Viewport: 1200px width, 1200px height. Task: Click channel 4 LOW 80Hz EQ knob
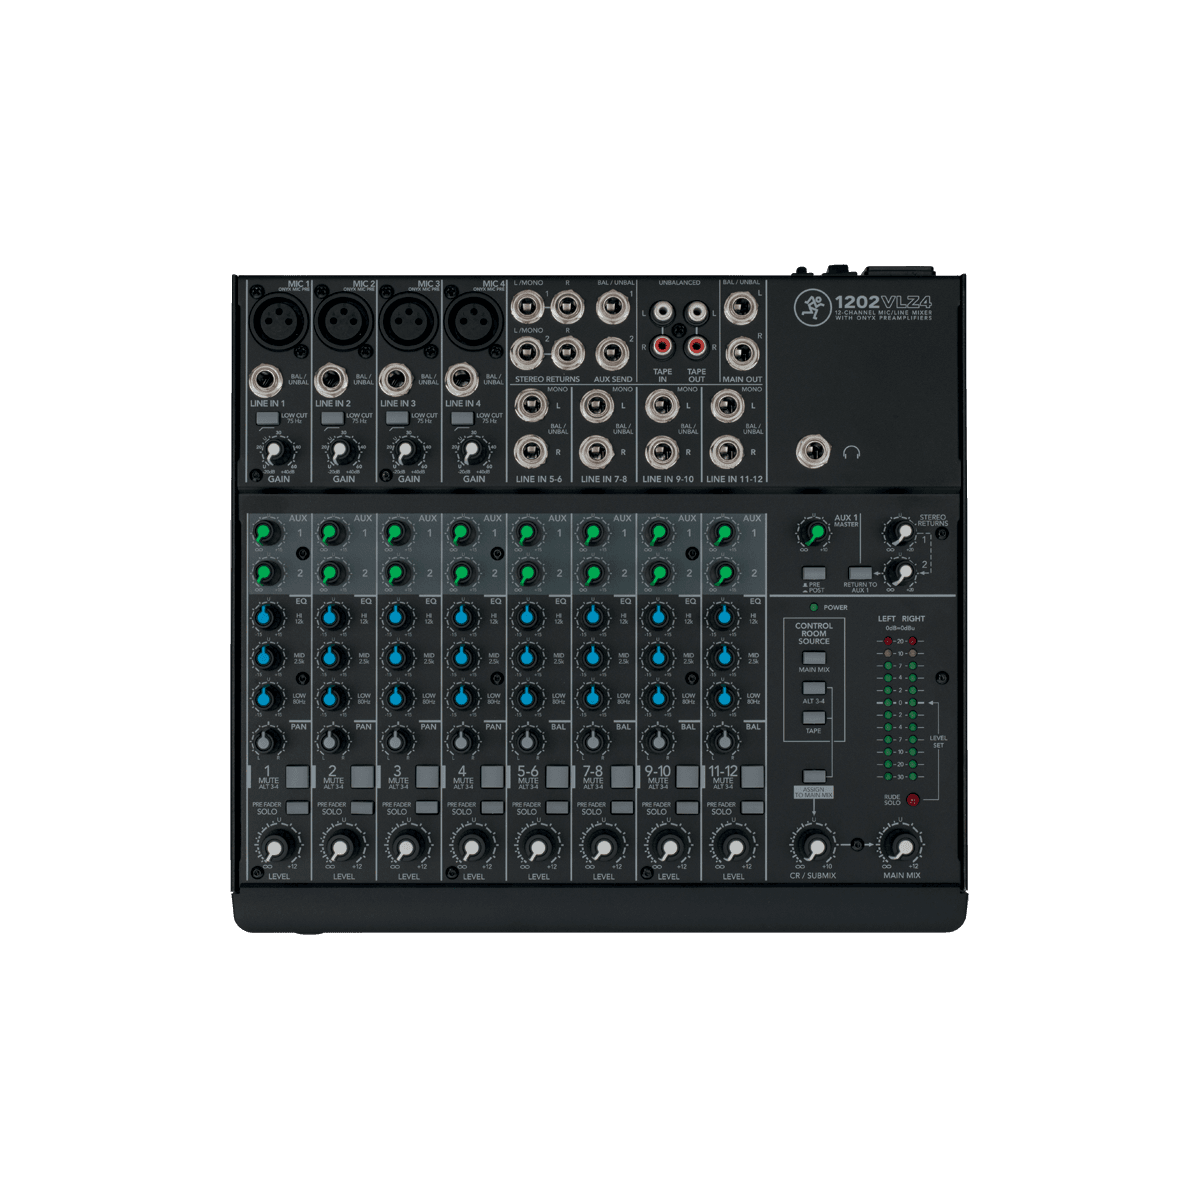[x=461, y=697]
